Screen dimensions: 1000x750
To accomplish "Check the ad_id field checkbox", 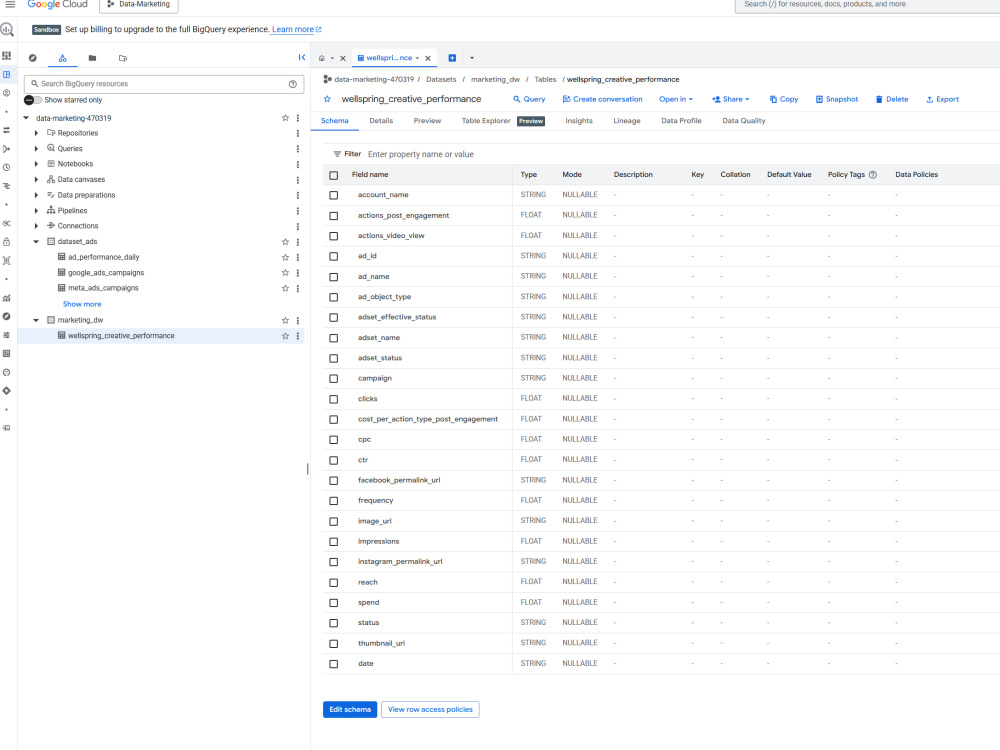I will [x=334, y=256].
